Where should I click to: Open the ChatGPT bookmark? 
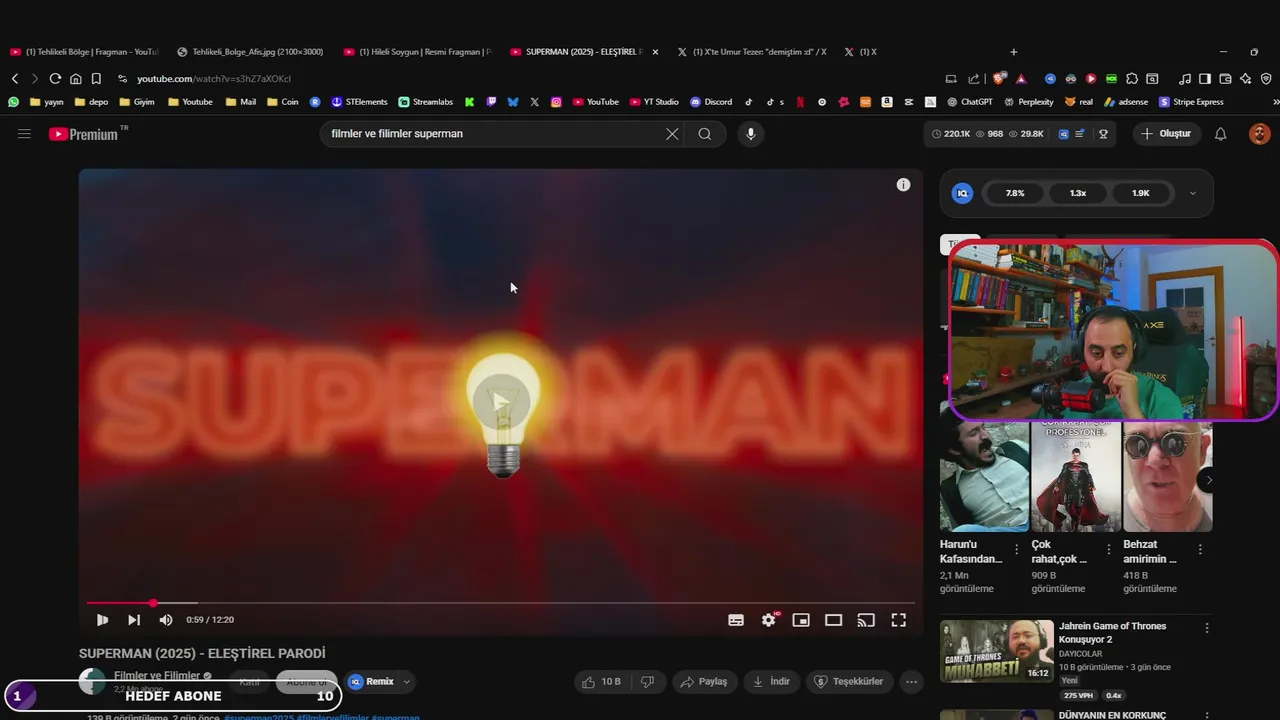968,102
